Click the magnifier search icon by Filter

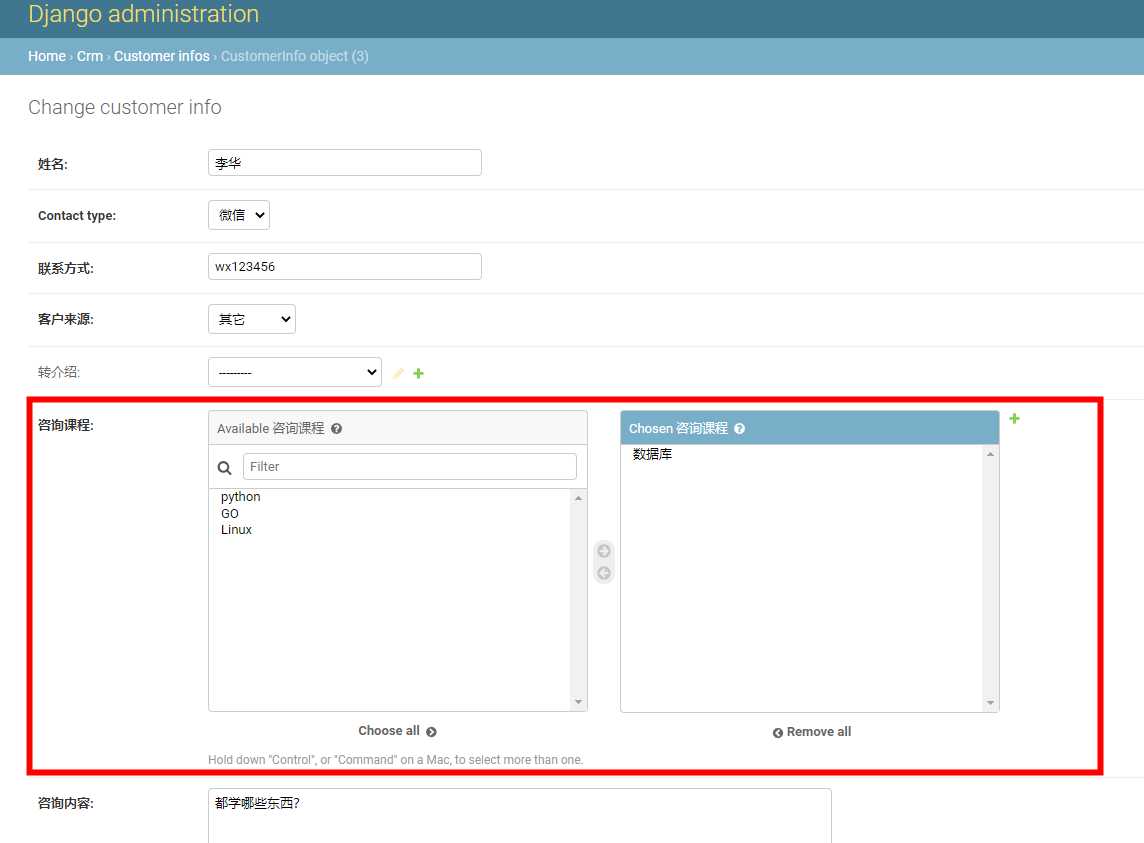coord(225,468)
